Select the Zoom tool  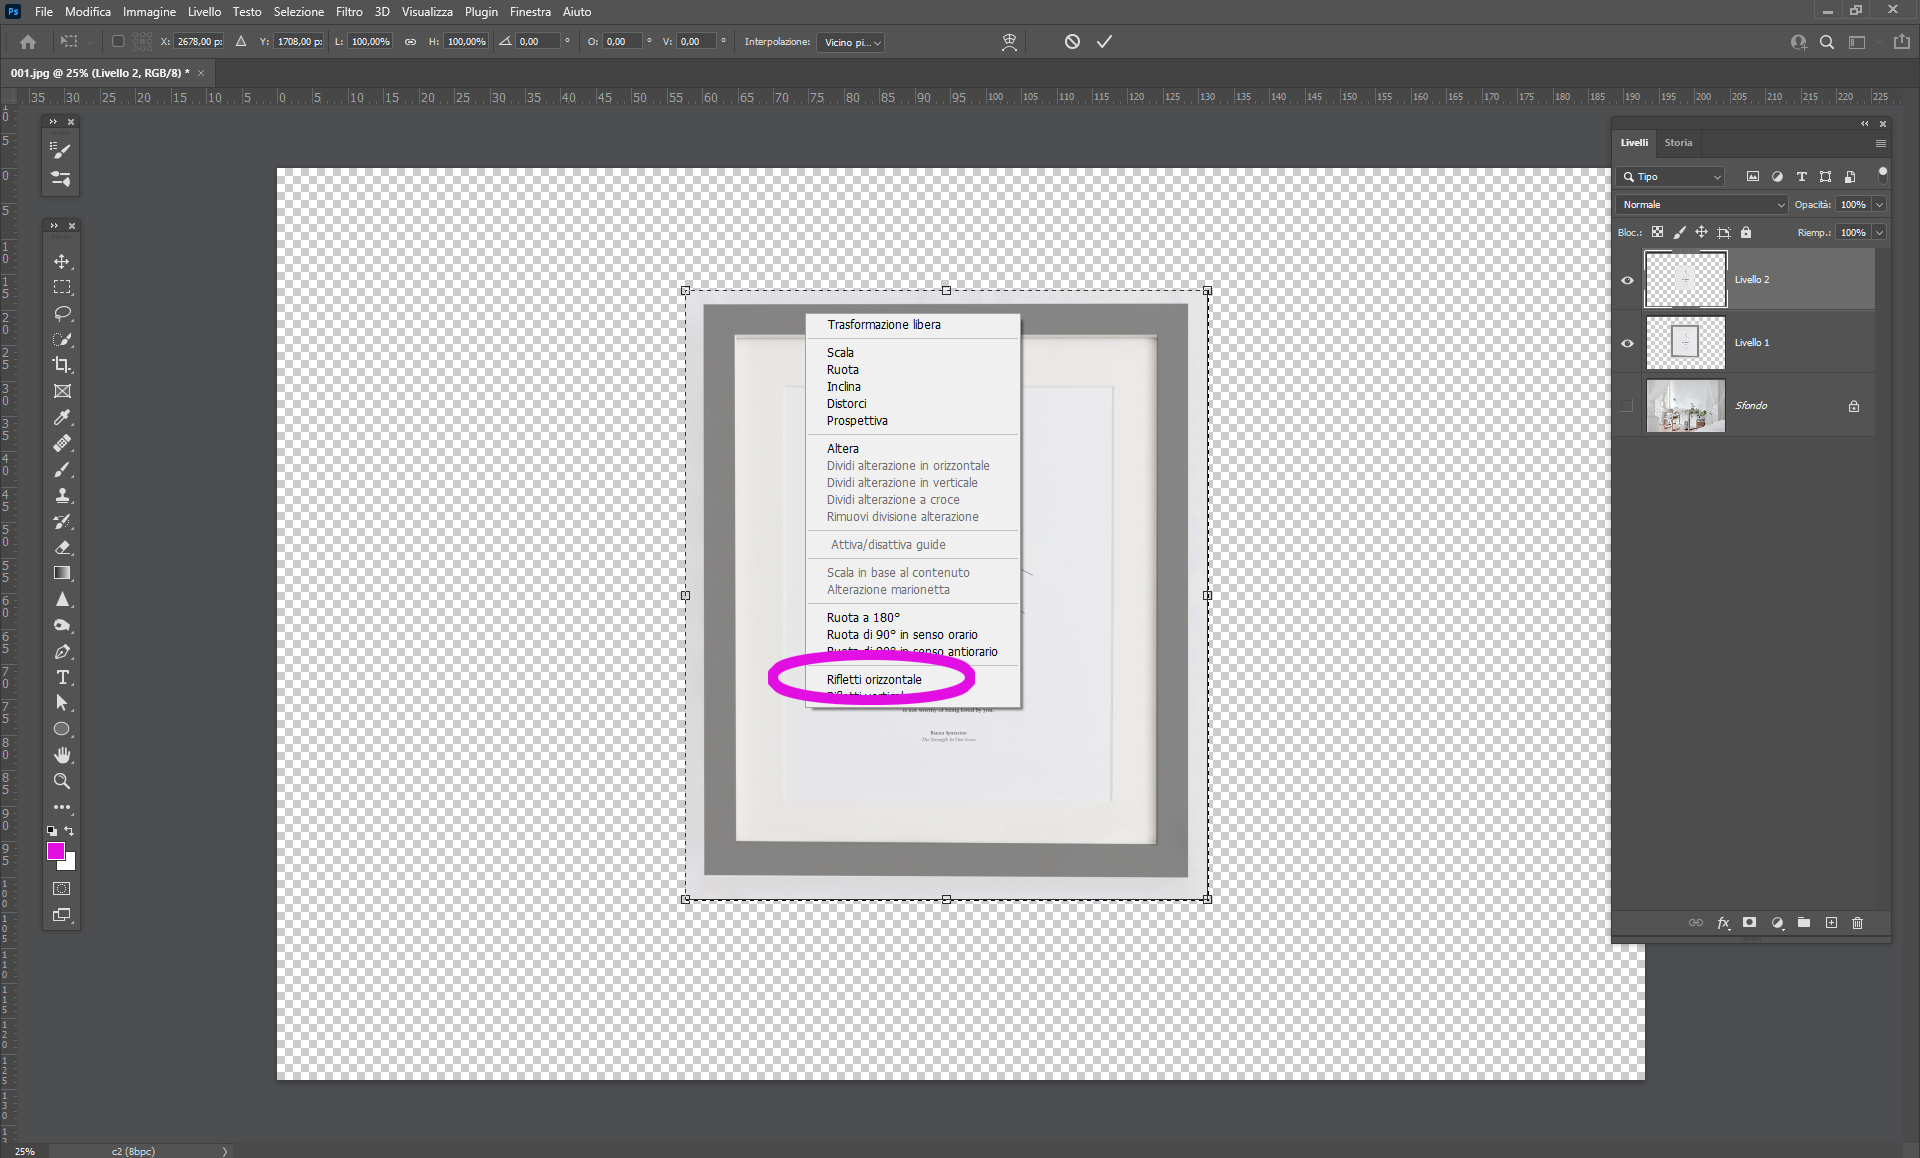(x=62, y=781)
